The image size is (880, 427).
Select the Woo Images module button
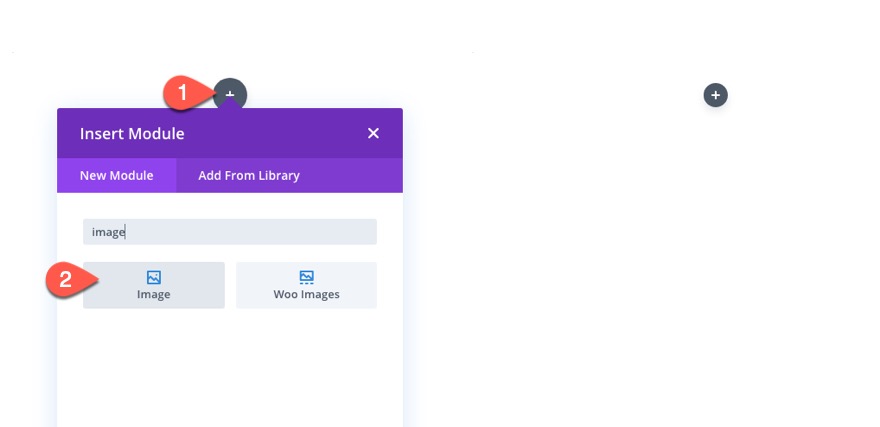[306, 285]
